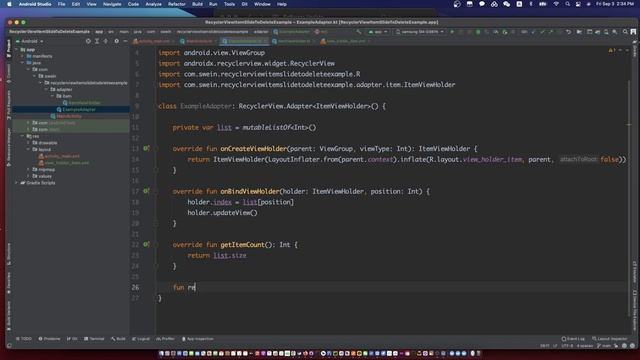Click the Make Project hammer icon
640x360 pixels.
click(x=359, y=32)
